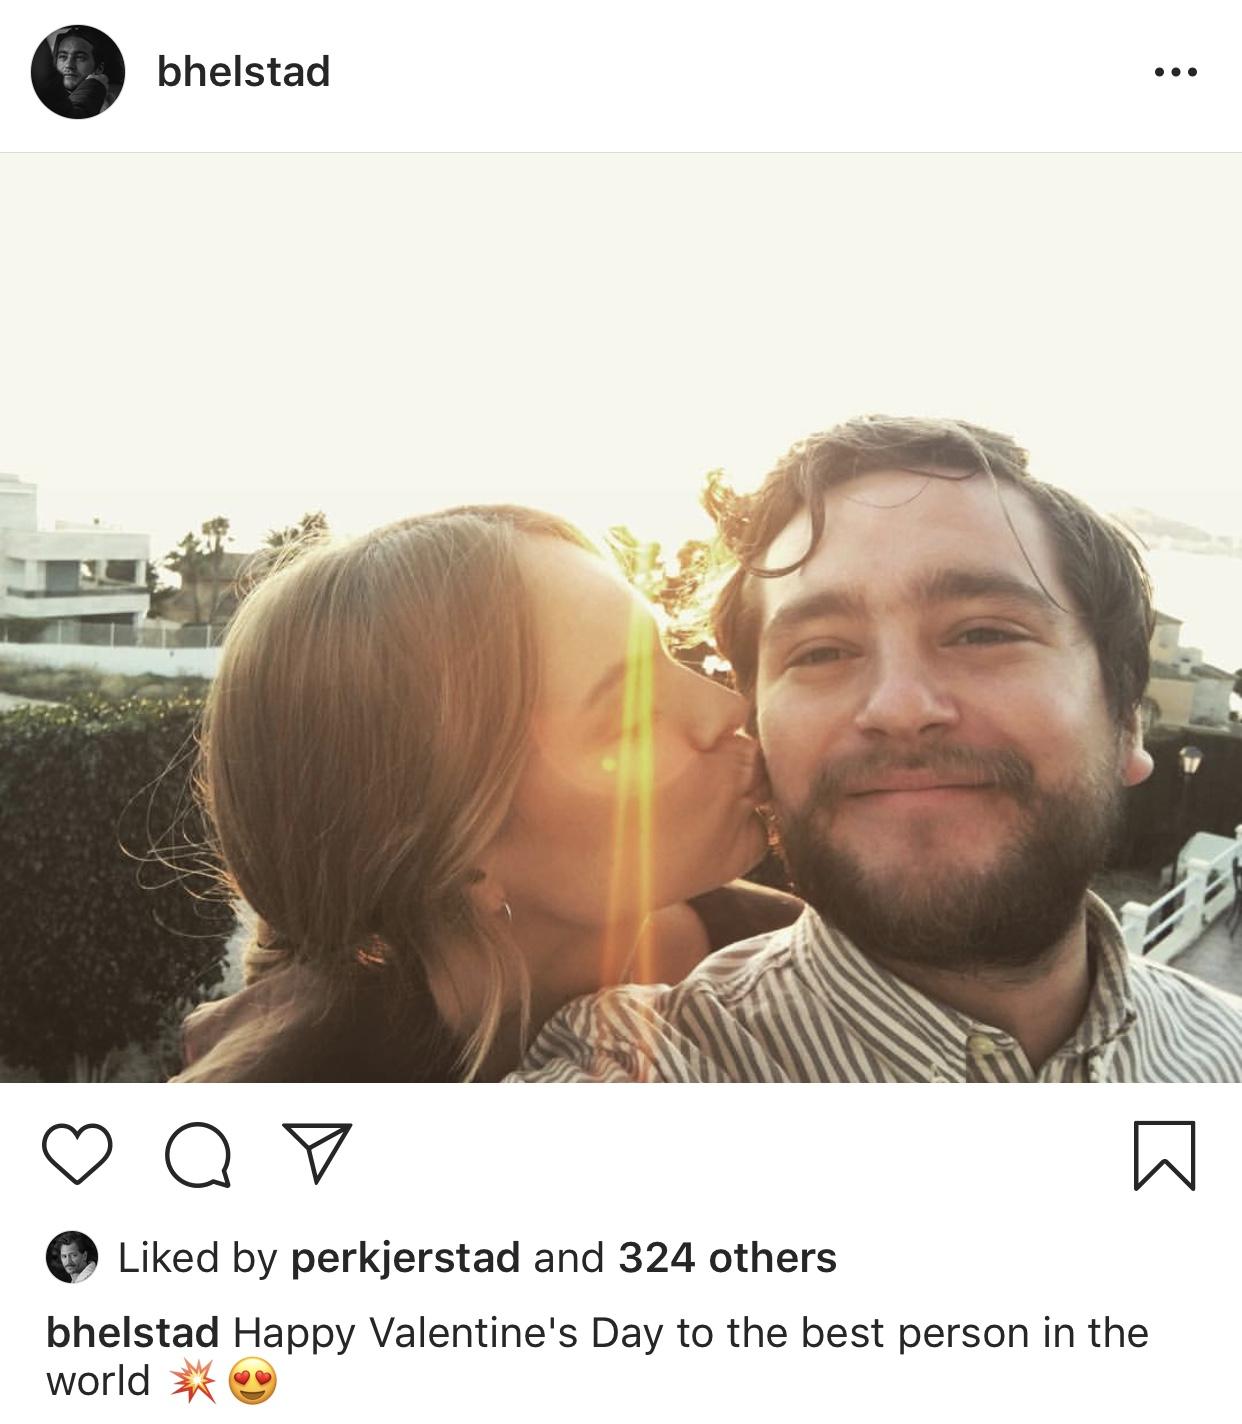The height and width of the screenshot is (1424, 1242).
Task: Share the post using the paper plane icon
Action: 317,1153
